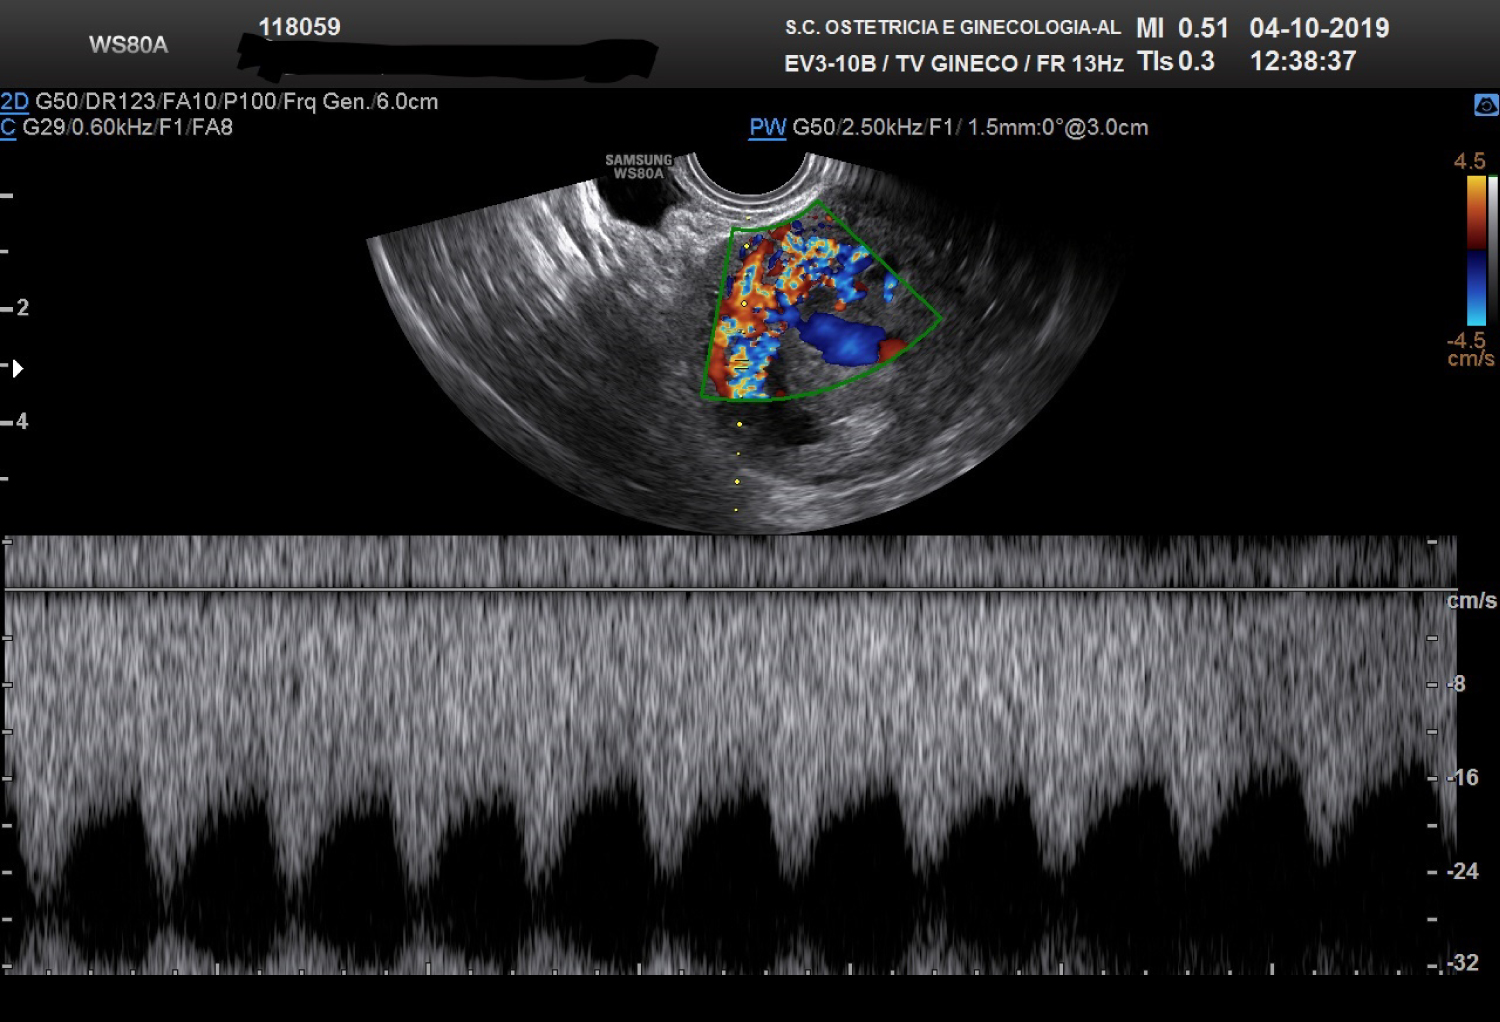Open the C color mode parameters link

[8, 127]
